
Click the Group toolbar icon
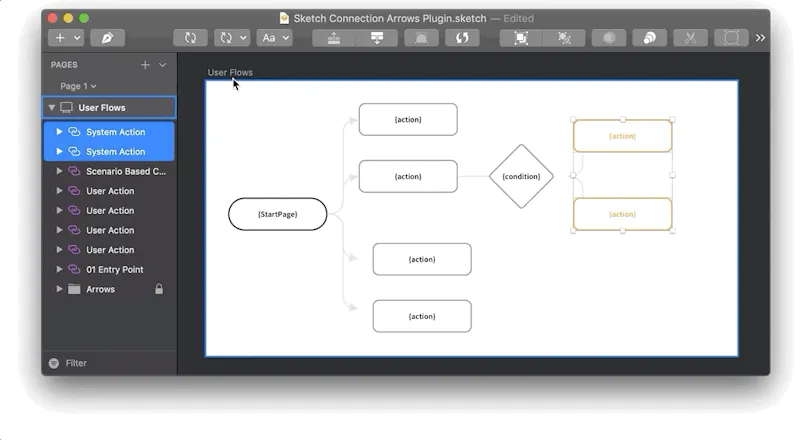coord(521,38)
